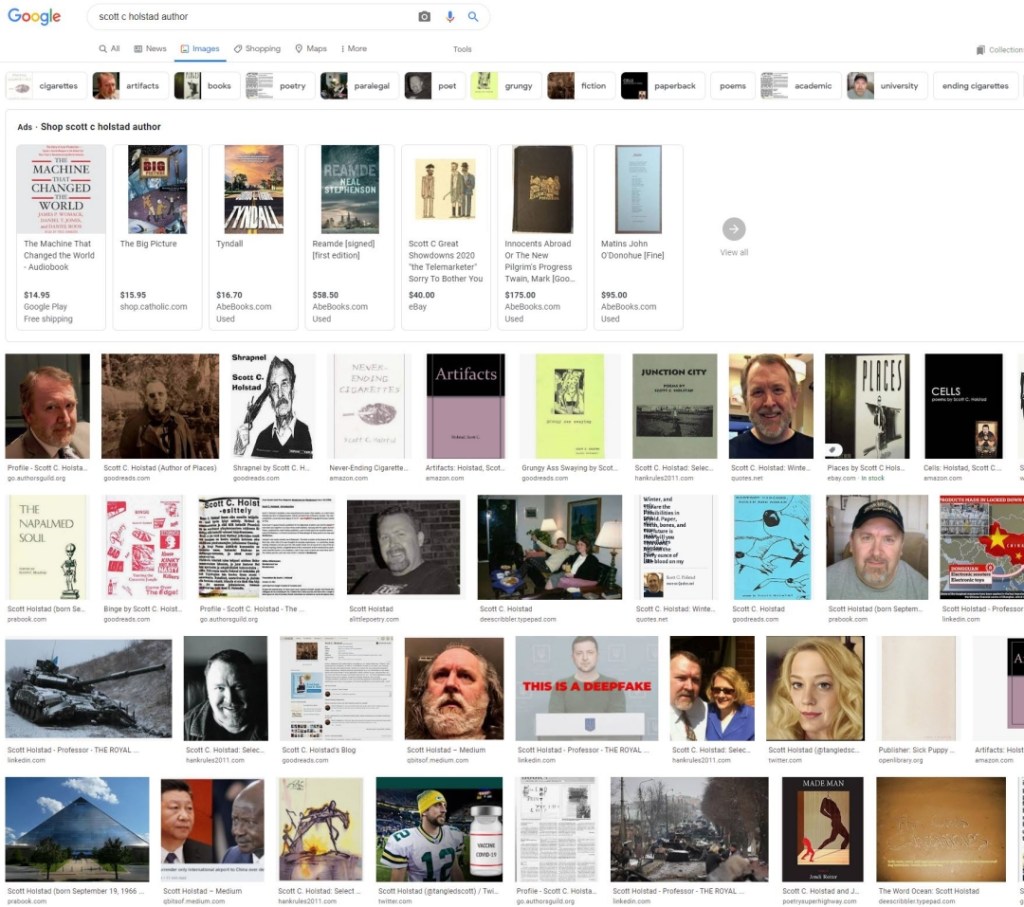Select the 'cigarettes' filter chip
The width and height of the screenshot is (1024, 907).
pos(44,86)
